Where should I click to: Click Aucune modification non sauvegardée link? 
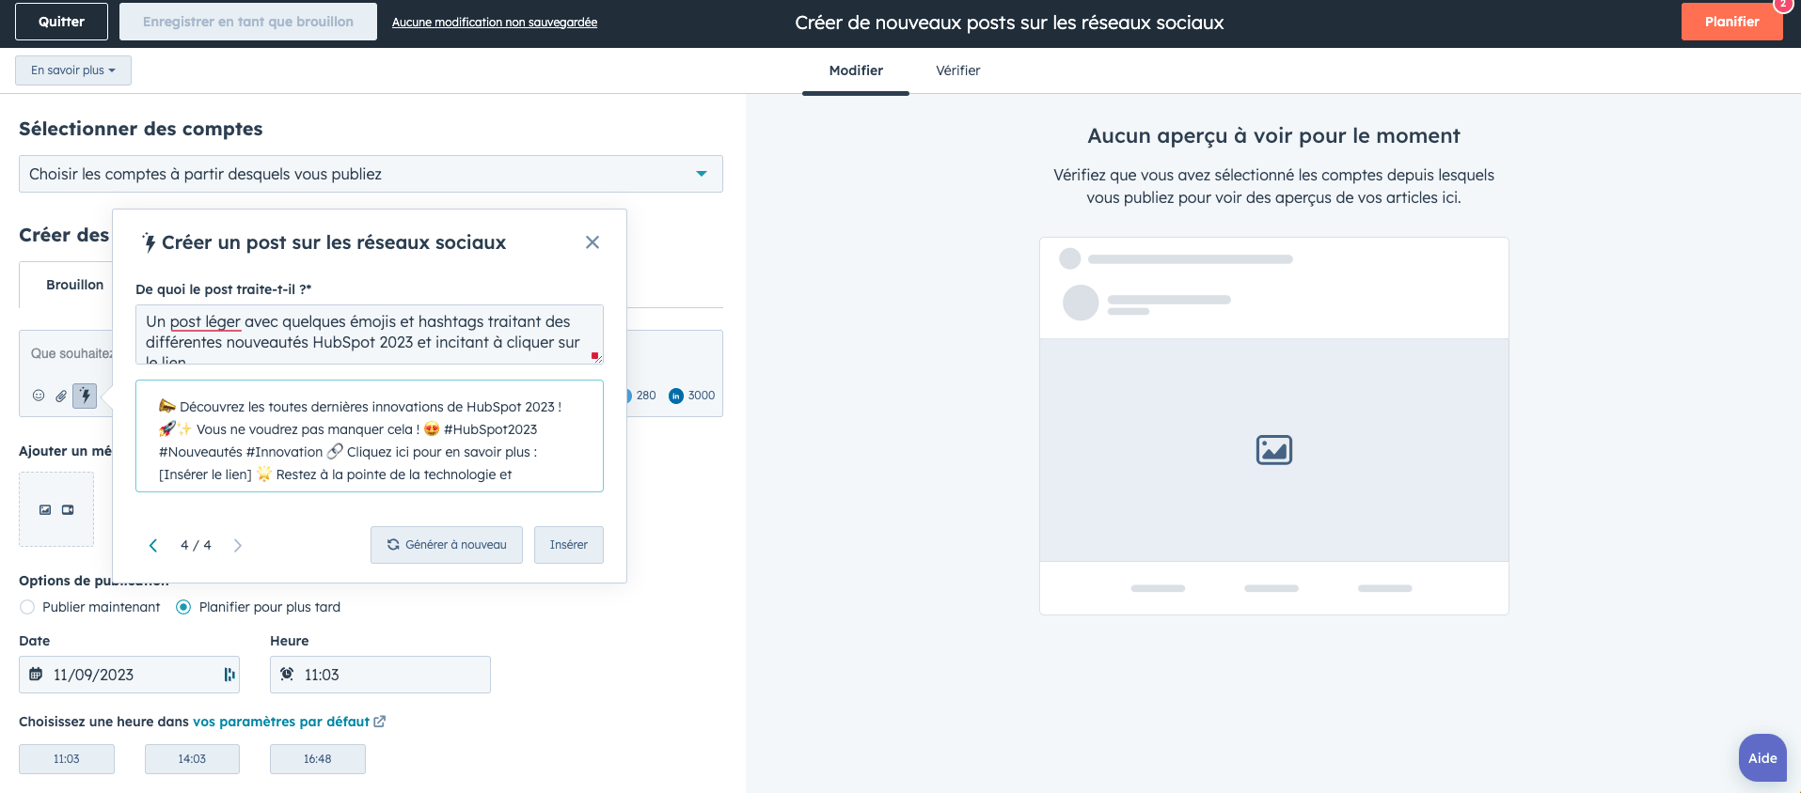click(x=494, y=22)
